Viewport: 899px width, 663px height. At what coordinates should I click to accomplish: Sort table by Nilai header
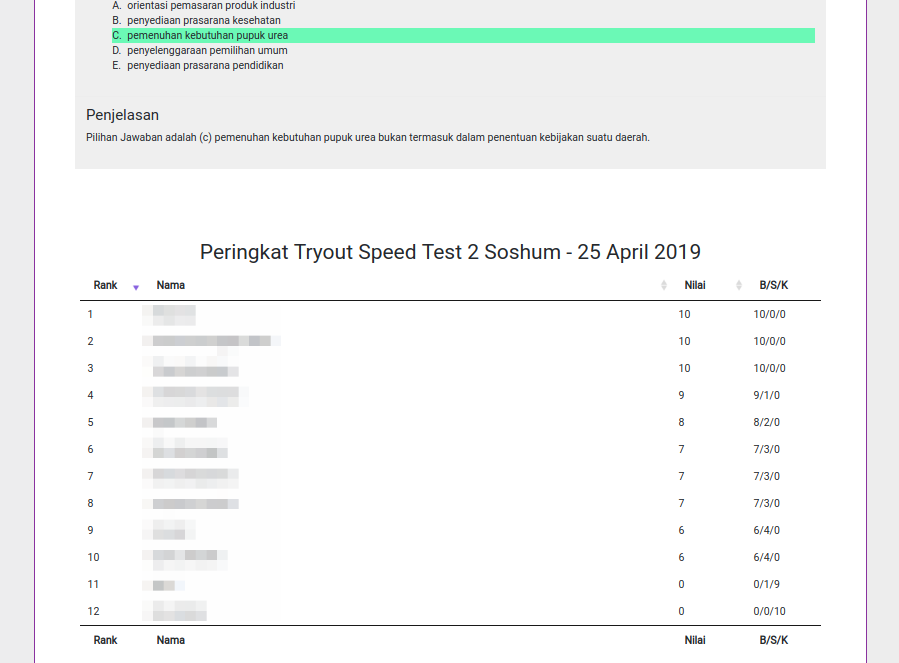pyautogui.click(x=695, y=285)
